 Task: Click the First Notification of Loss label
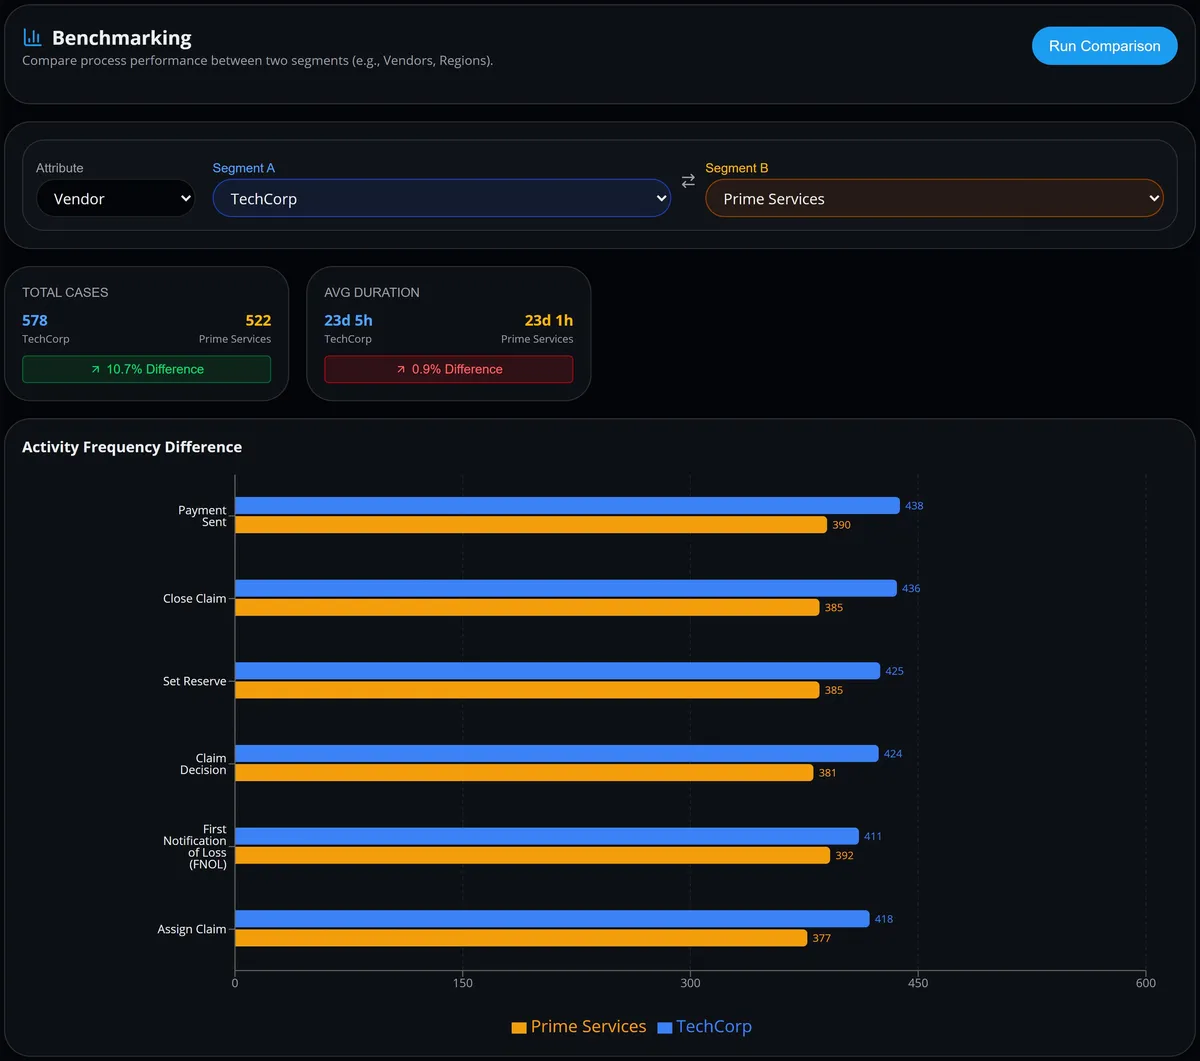point(195,847)
